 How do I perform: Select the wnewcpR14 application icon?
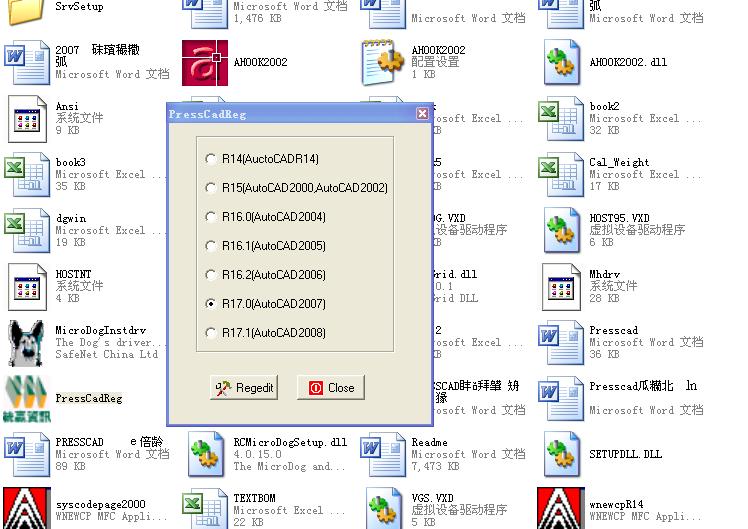point(561,508)
